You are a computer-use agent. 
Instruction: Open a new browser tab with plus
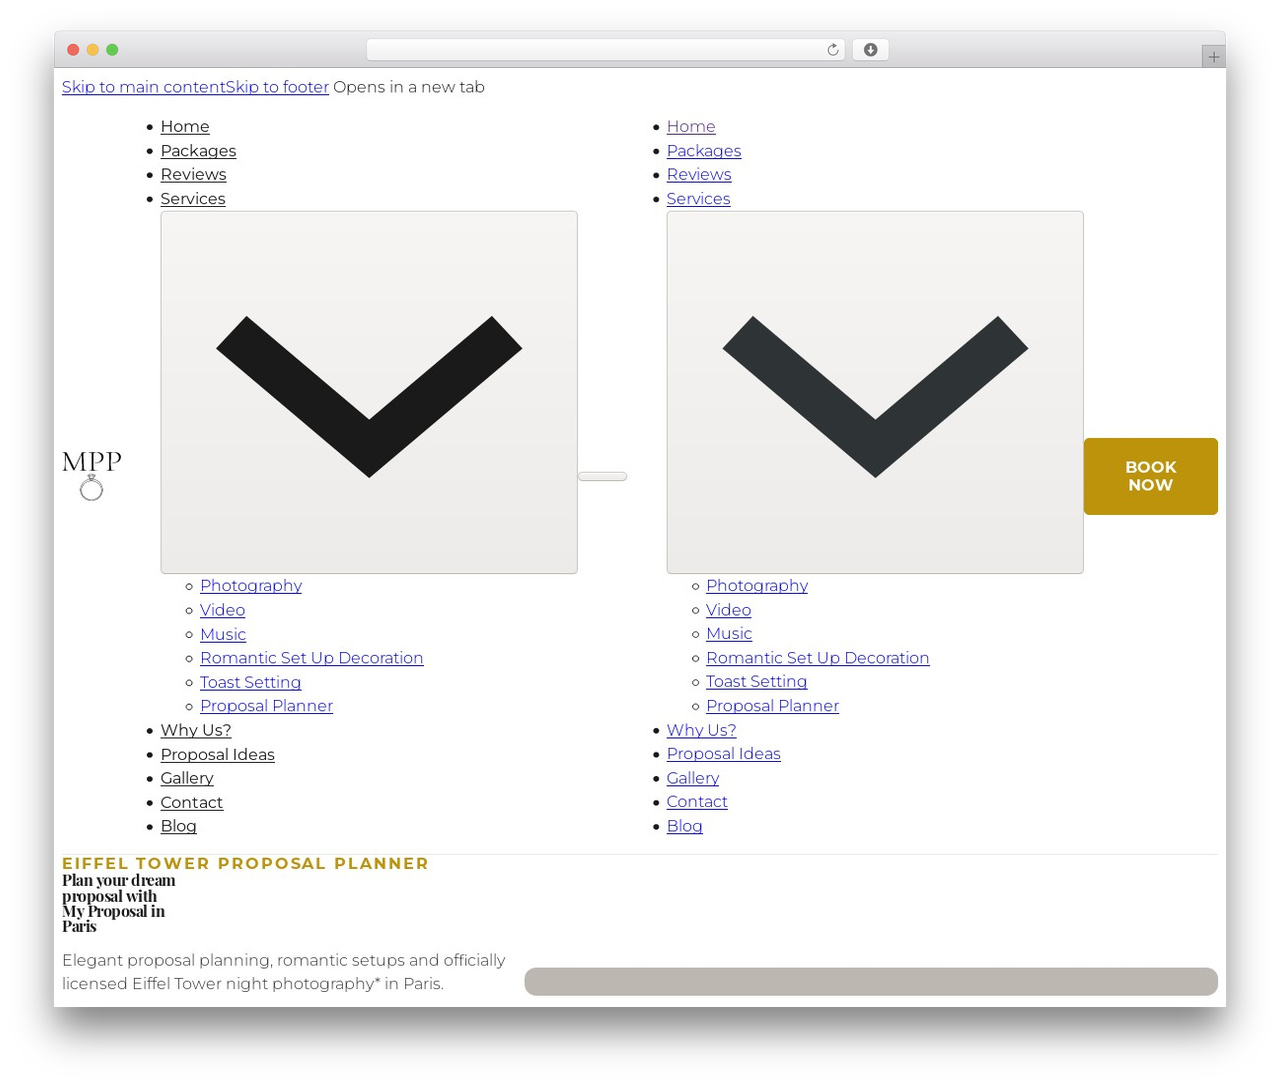pos(1213,57)
